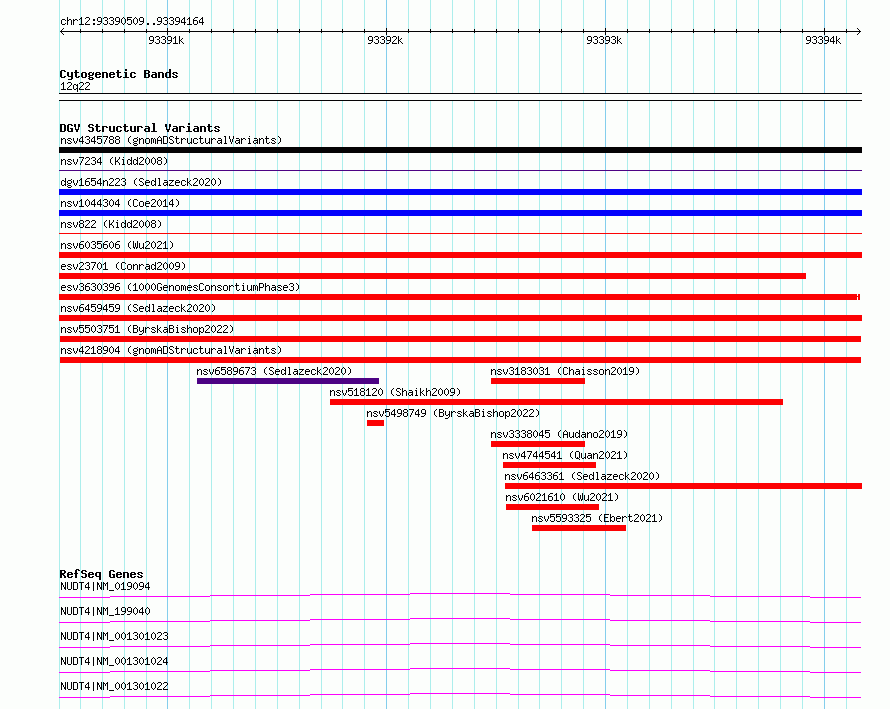The width and height of the screenshot is (890, 709).
Task: Click the right arrow on the ruler
Action: [x=859, y=32]
